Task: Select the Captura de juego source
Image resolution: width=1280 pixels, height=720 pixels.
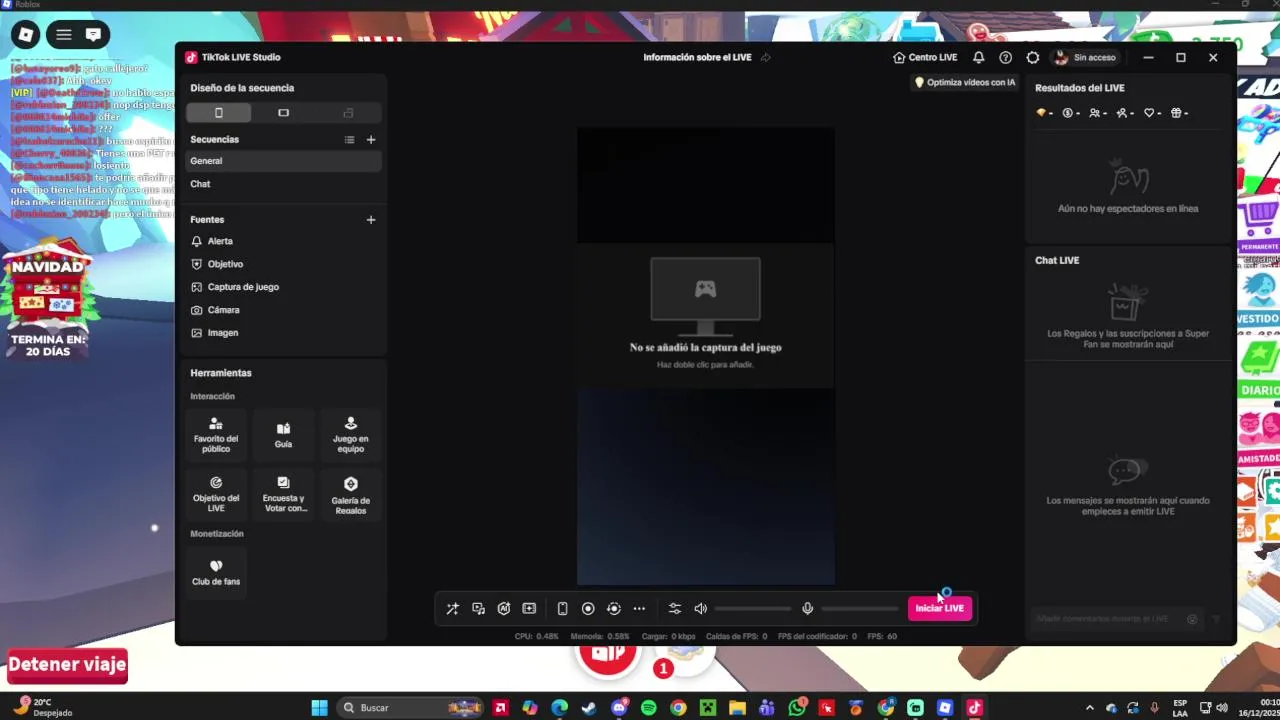Action: [x=283, y=287]
